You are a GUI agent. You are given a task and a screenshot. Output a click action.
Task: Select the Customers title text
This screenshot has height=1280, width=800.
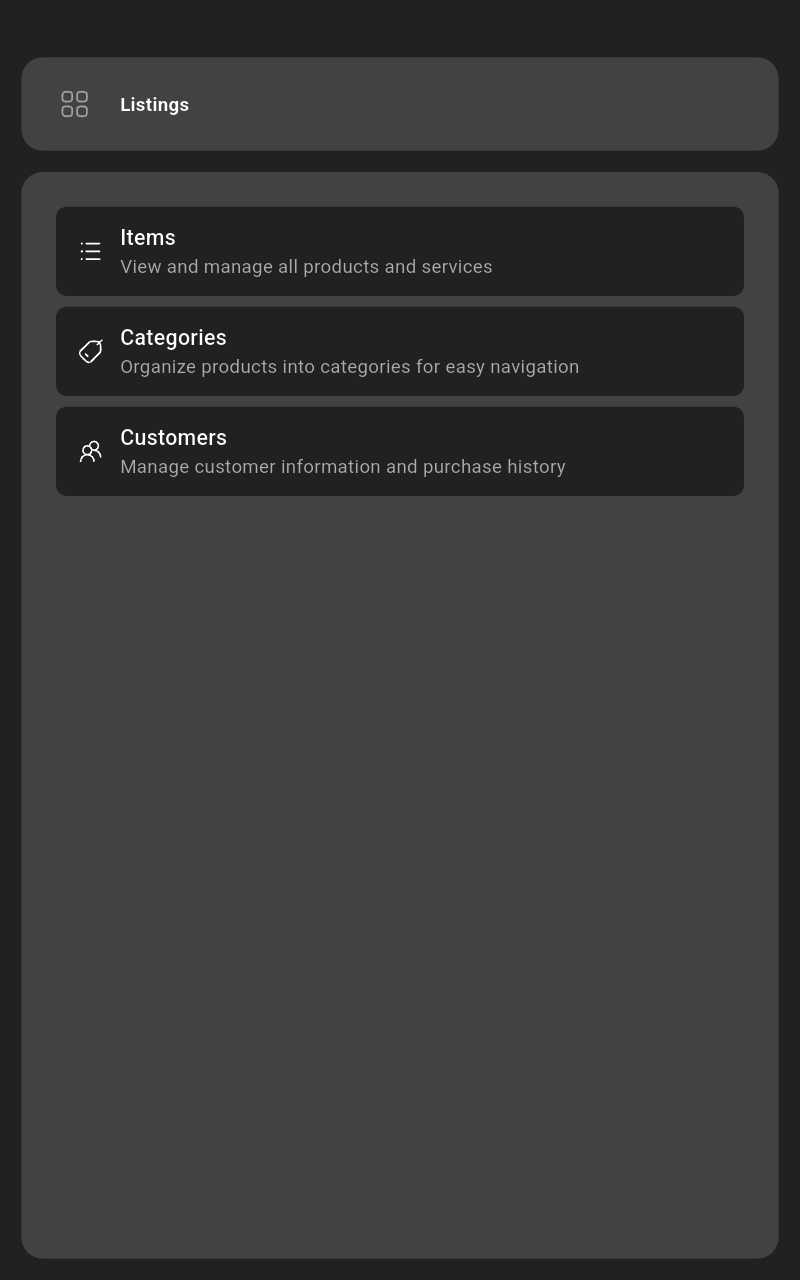point(173,438)
